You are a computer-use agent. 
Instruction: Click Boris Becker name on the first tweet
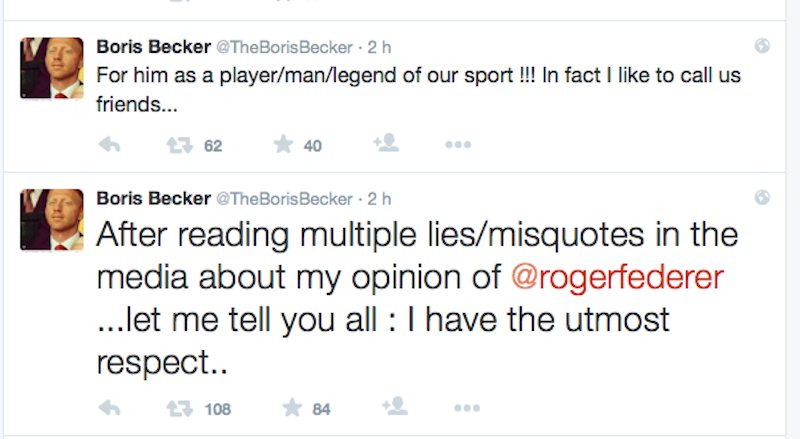click(x=152, y=46)
